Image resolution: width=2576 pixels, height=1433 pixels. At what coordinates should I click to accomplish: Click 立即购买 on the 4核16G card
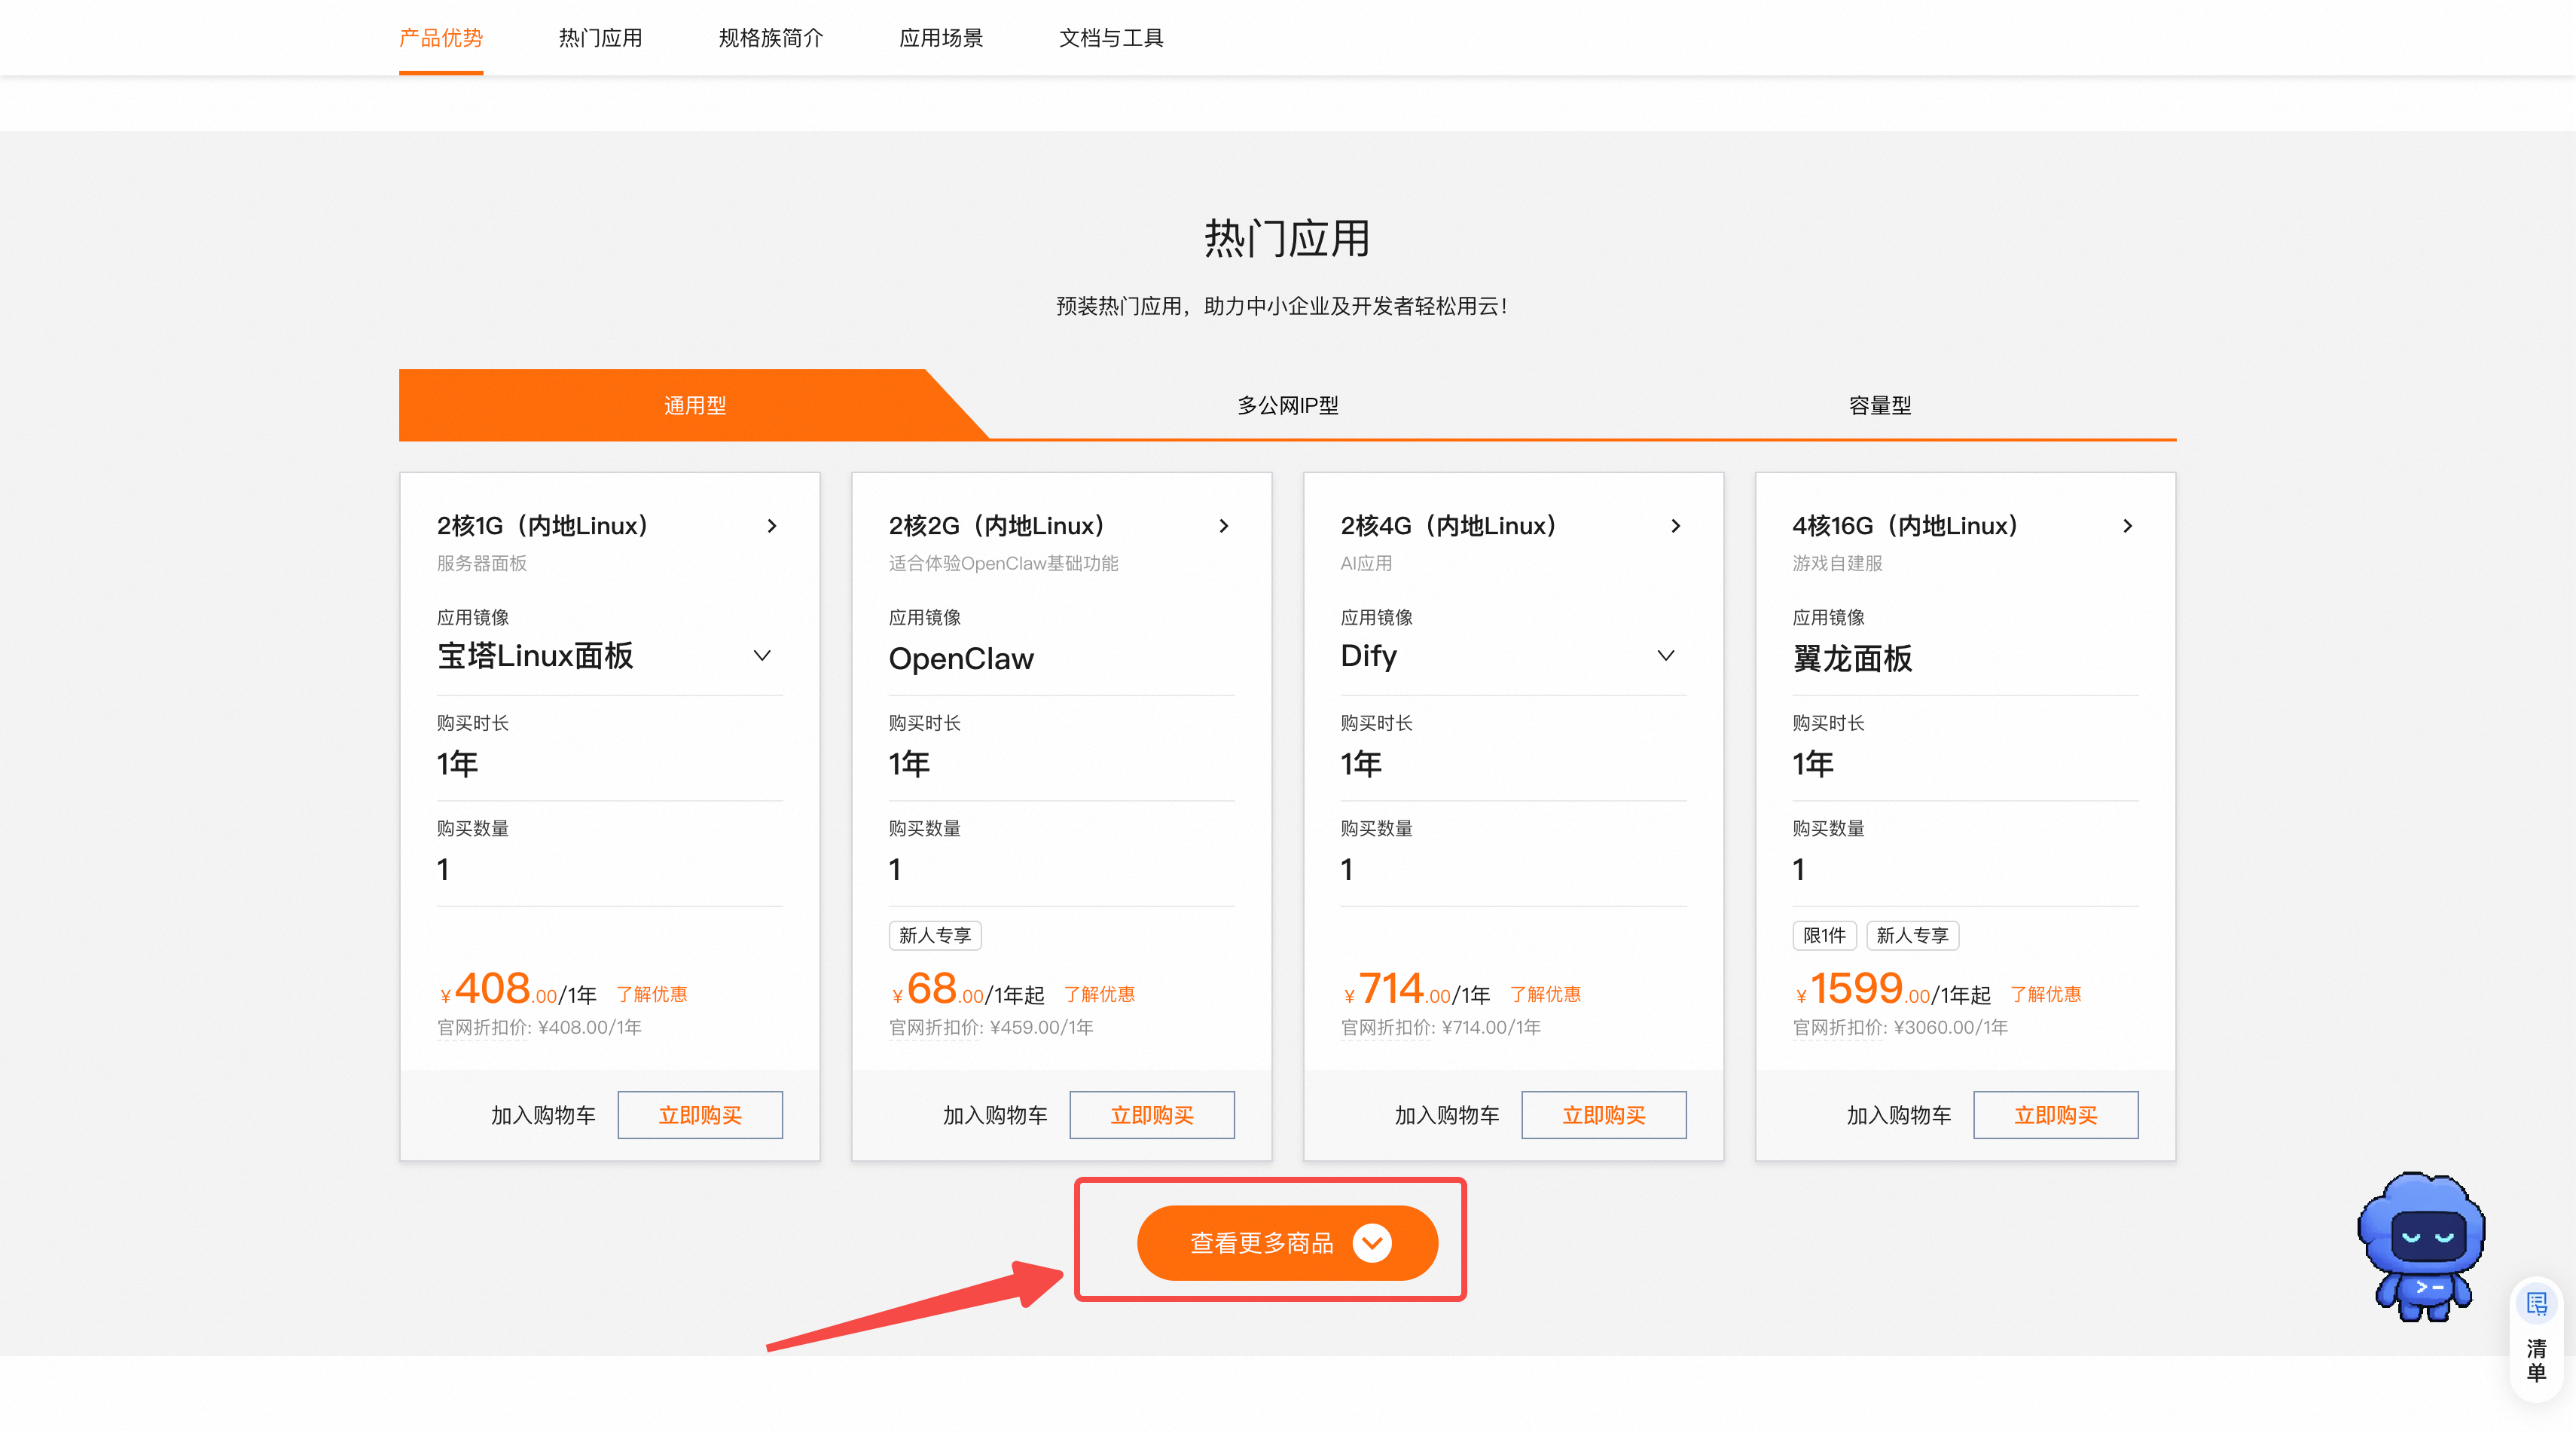(2056, 1115)
